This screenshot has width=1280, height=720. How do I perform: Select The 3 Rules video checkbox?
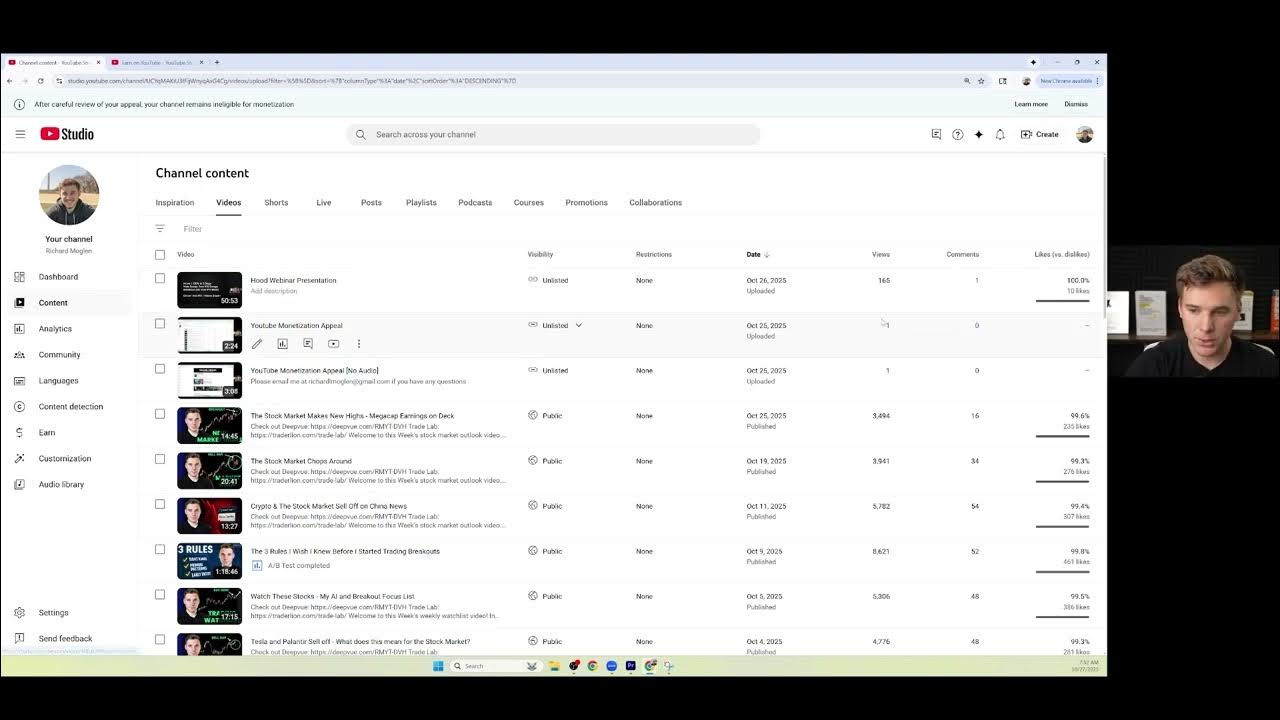(160, 549)
